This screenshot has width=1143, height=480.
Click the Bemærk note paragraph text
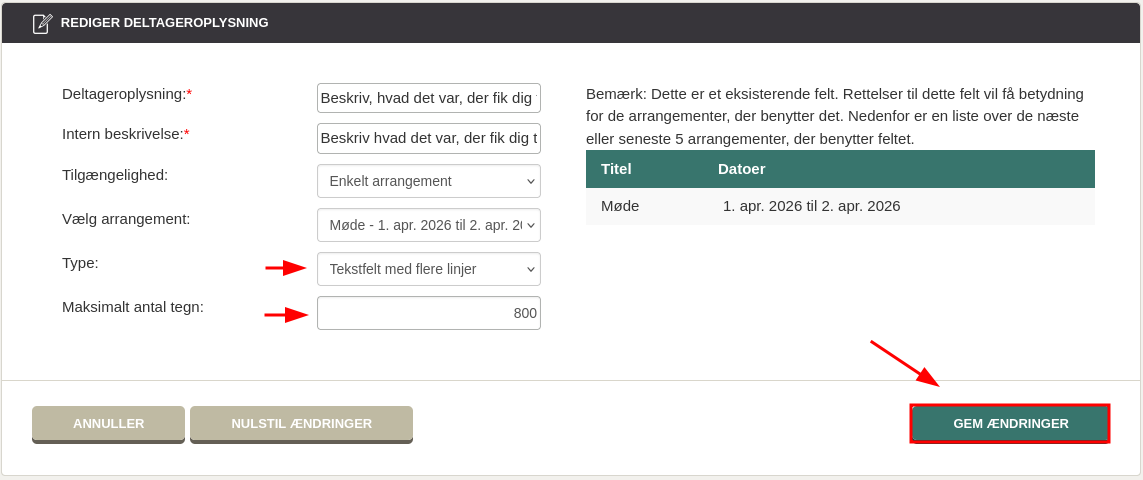835,116
